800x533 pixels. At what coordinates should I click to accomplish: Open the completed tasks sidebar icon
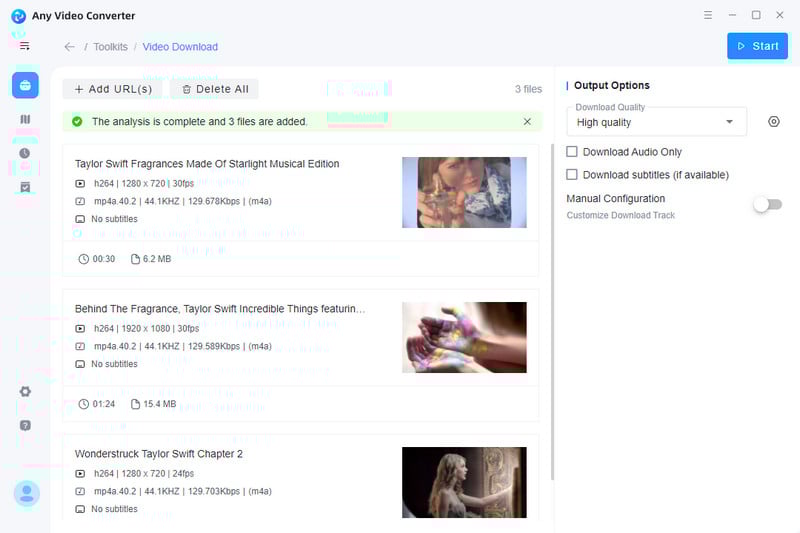point(25,187)
